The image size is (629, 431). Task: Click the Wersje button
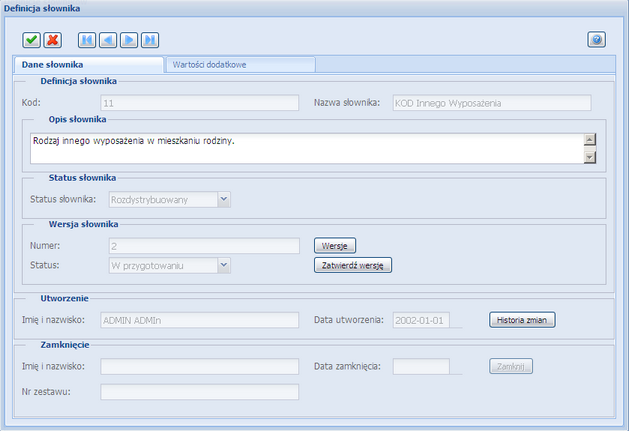[x=335, y=245]
